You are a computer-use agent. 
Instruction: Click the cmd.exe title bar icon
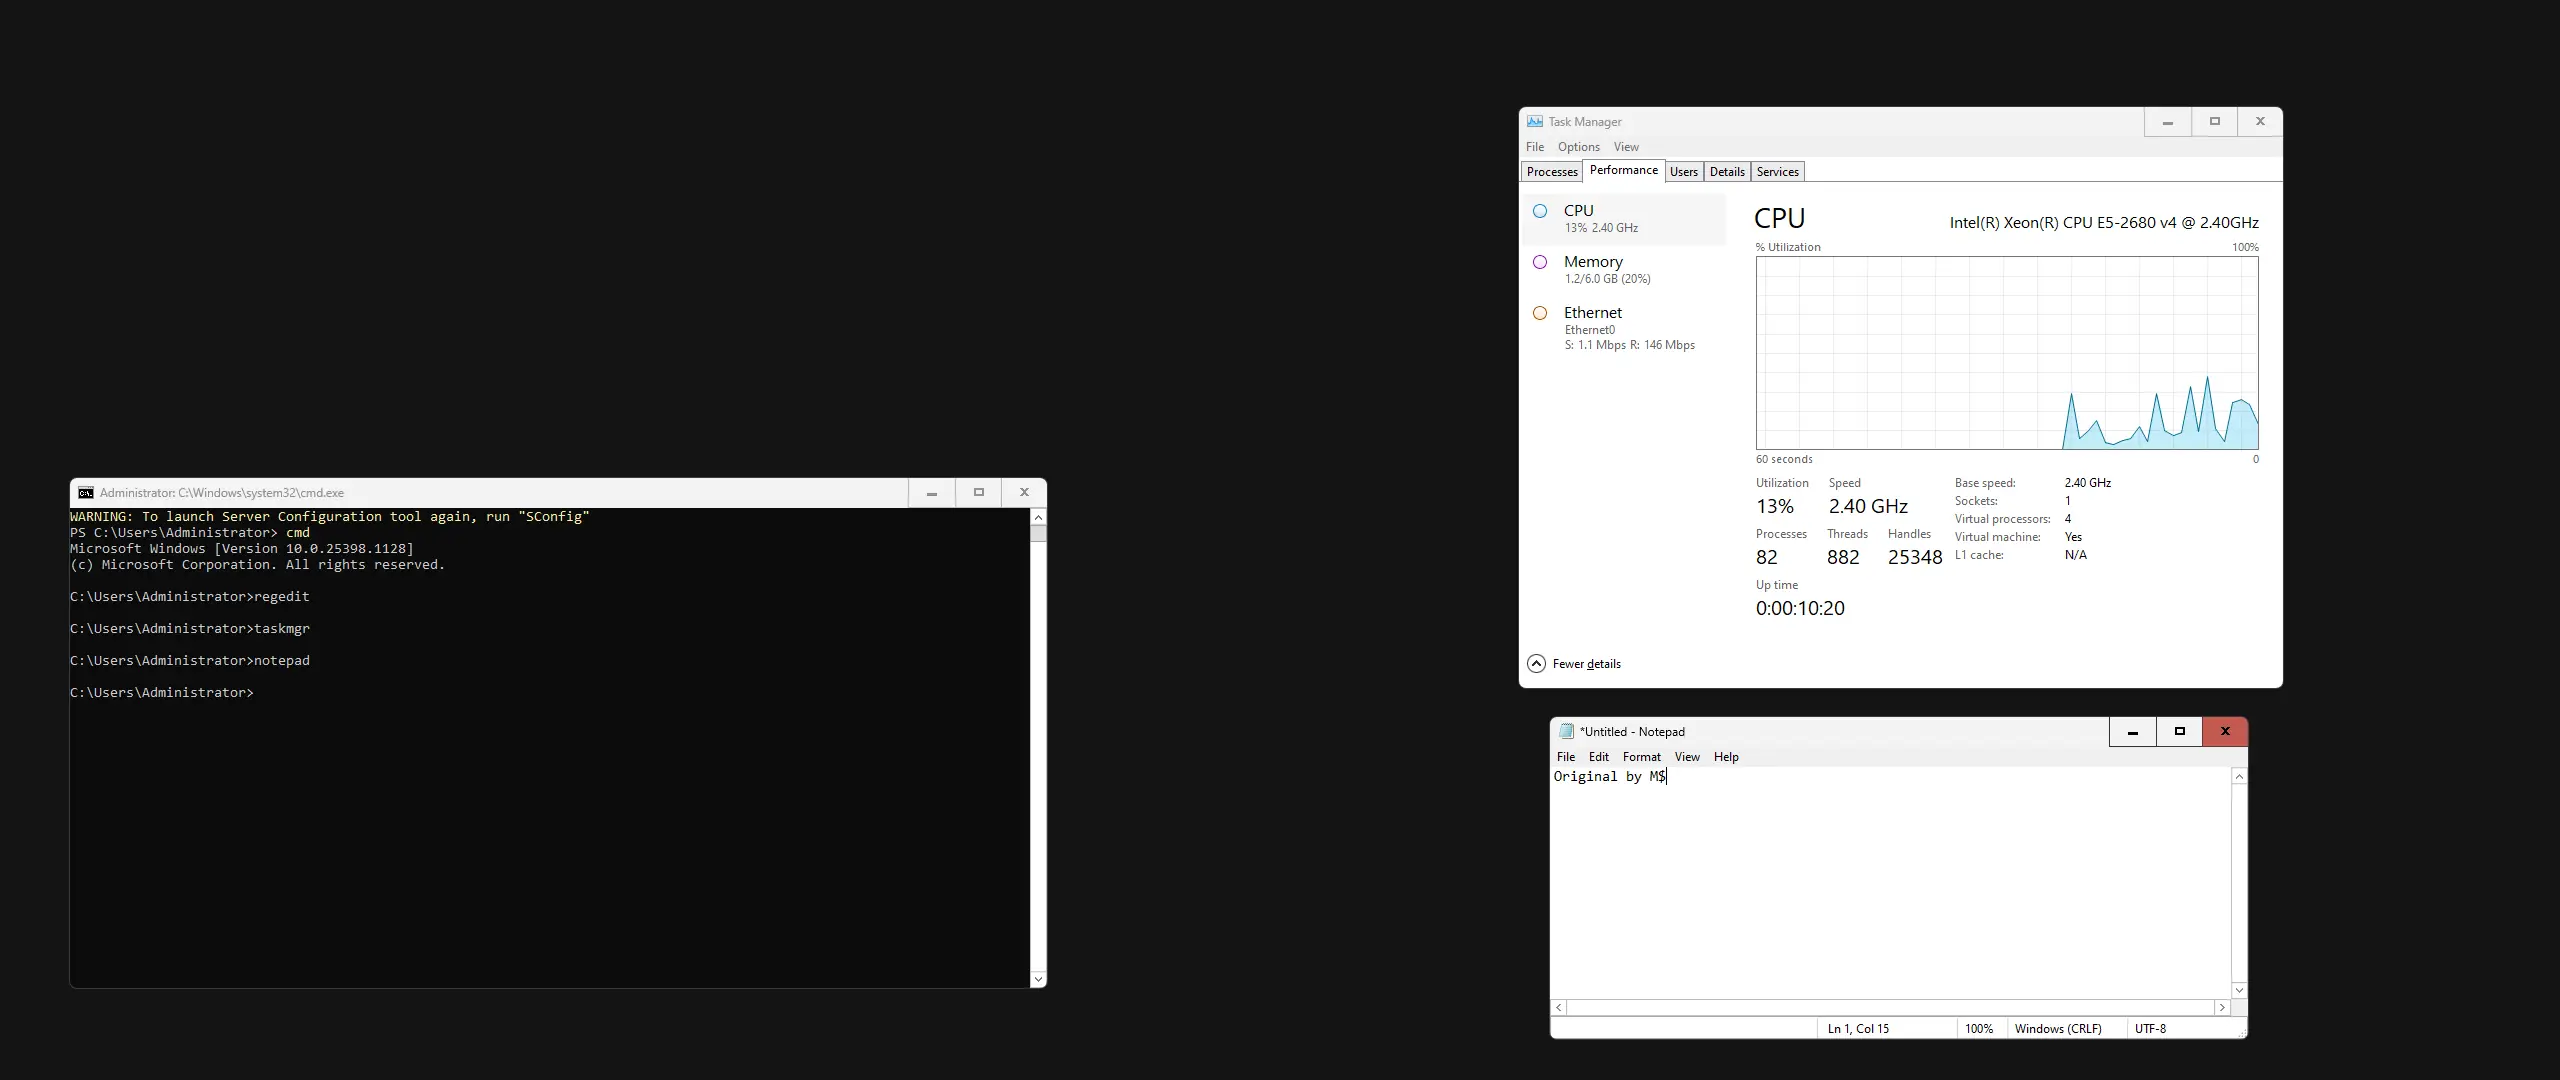pos(86,493)
